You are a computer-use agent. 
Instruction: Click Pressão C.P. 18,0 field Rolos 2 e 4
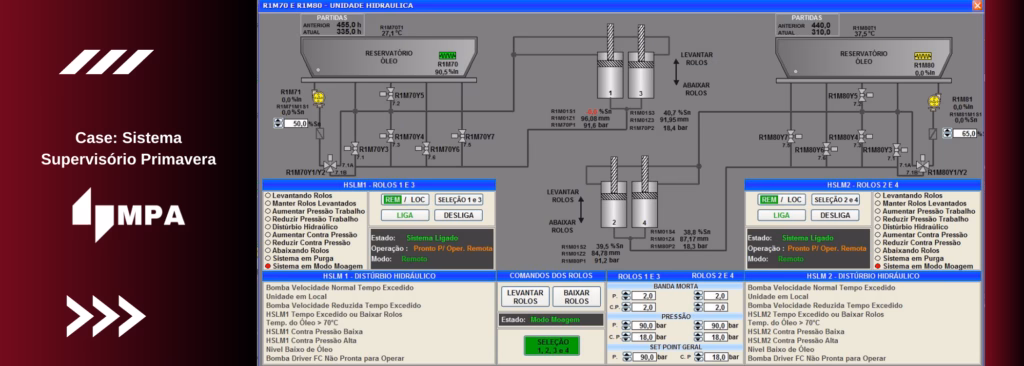tap(716, 337)
